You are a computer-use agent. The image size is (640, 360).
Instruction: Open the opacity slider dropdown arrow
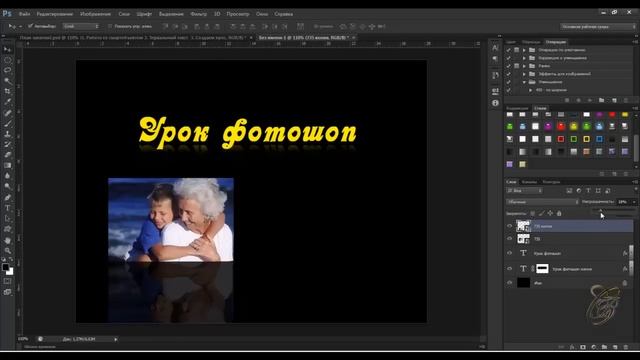pyautogui.click(x=634, y=202)
